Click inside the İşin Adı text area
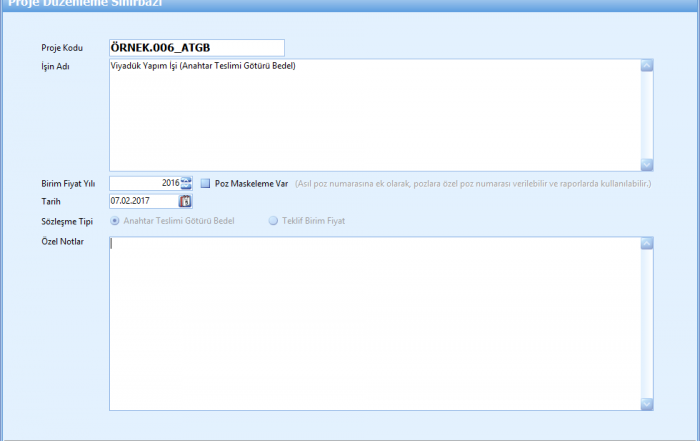700x441 pixels. (x=373, y=115)
